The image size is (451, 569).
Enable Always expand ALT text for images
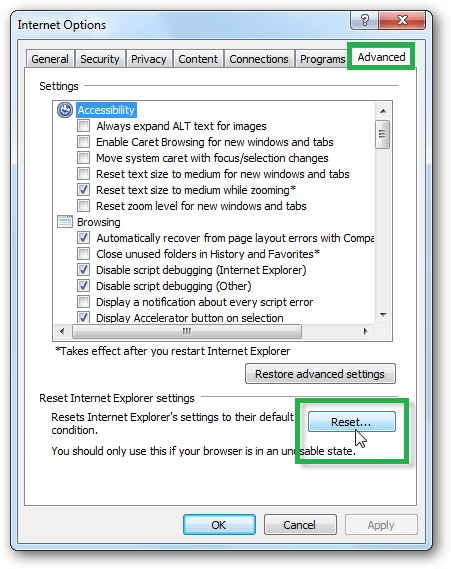83,126
